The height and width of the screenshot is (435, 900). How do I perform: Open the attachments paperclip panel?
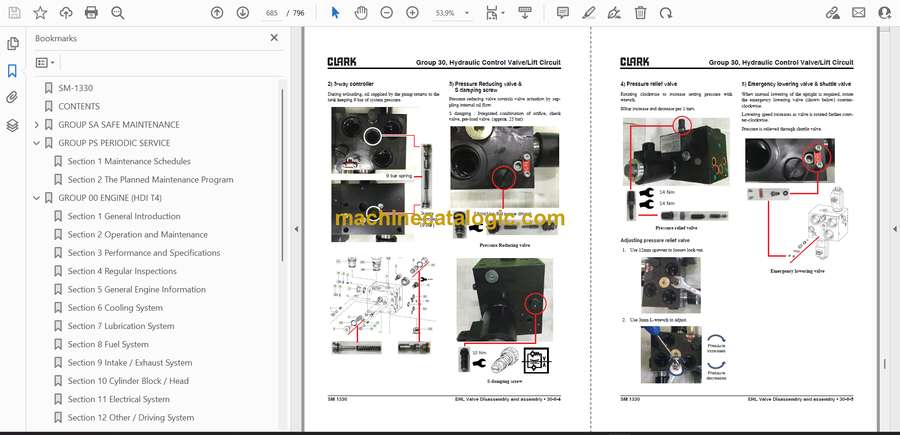[x=12, y=98]
